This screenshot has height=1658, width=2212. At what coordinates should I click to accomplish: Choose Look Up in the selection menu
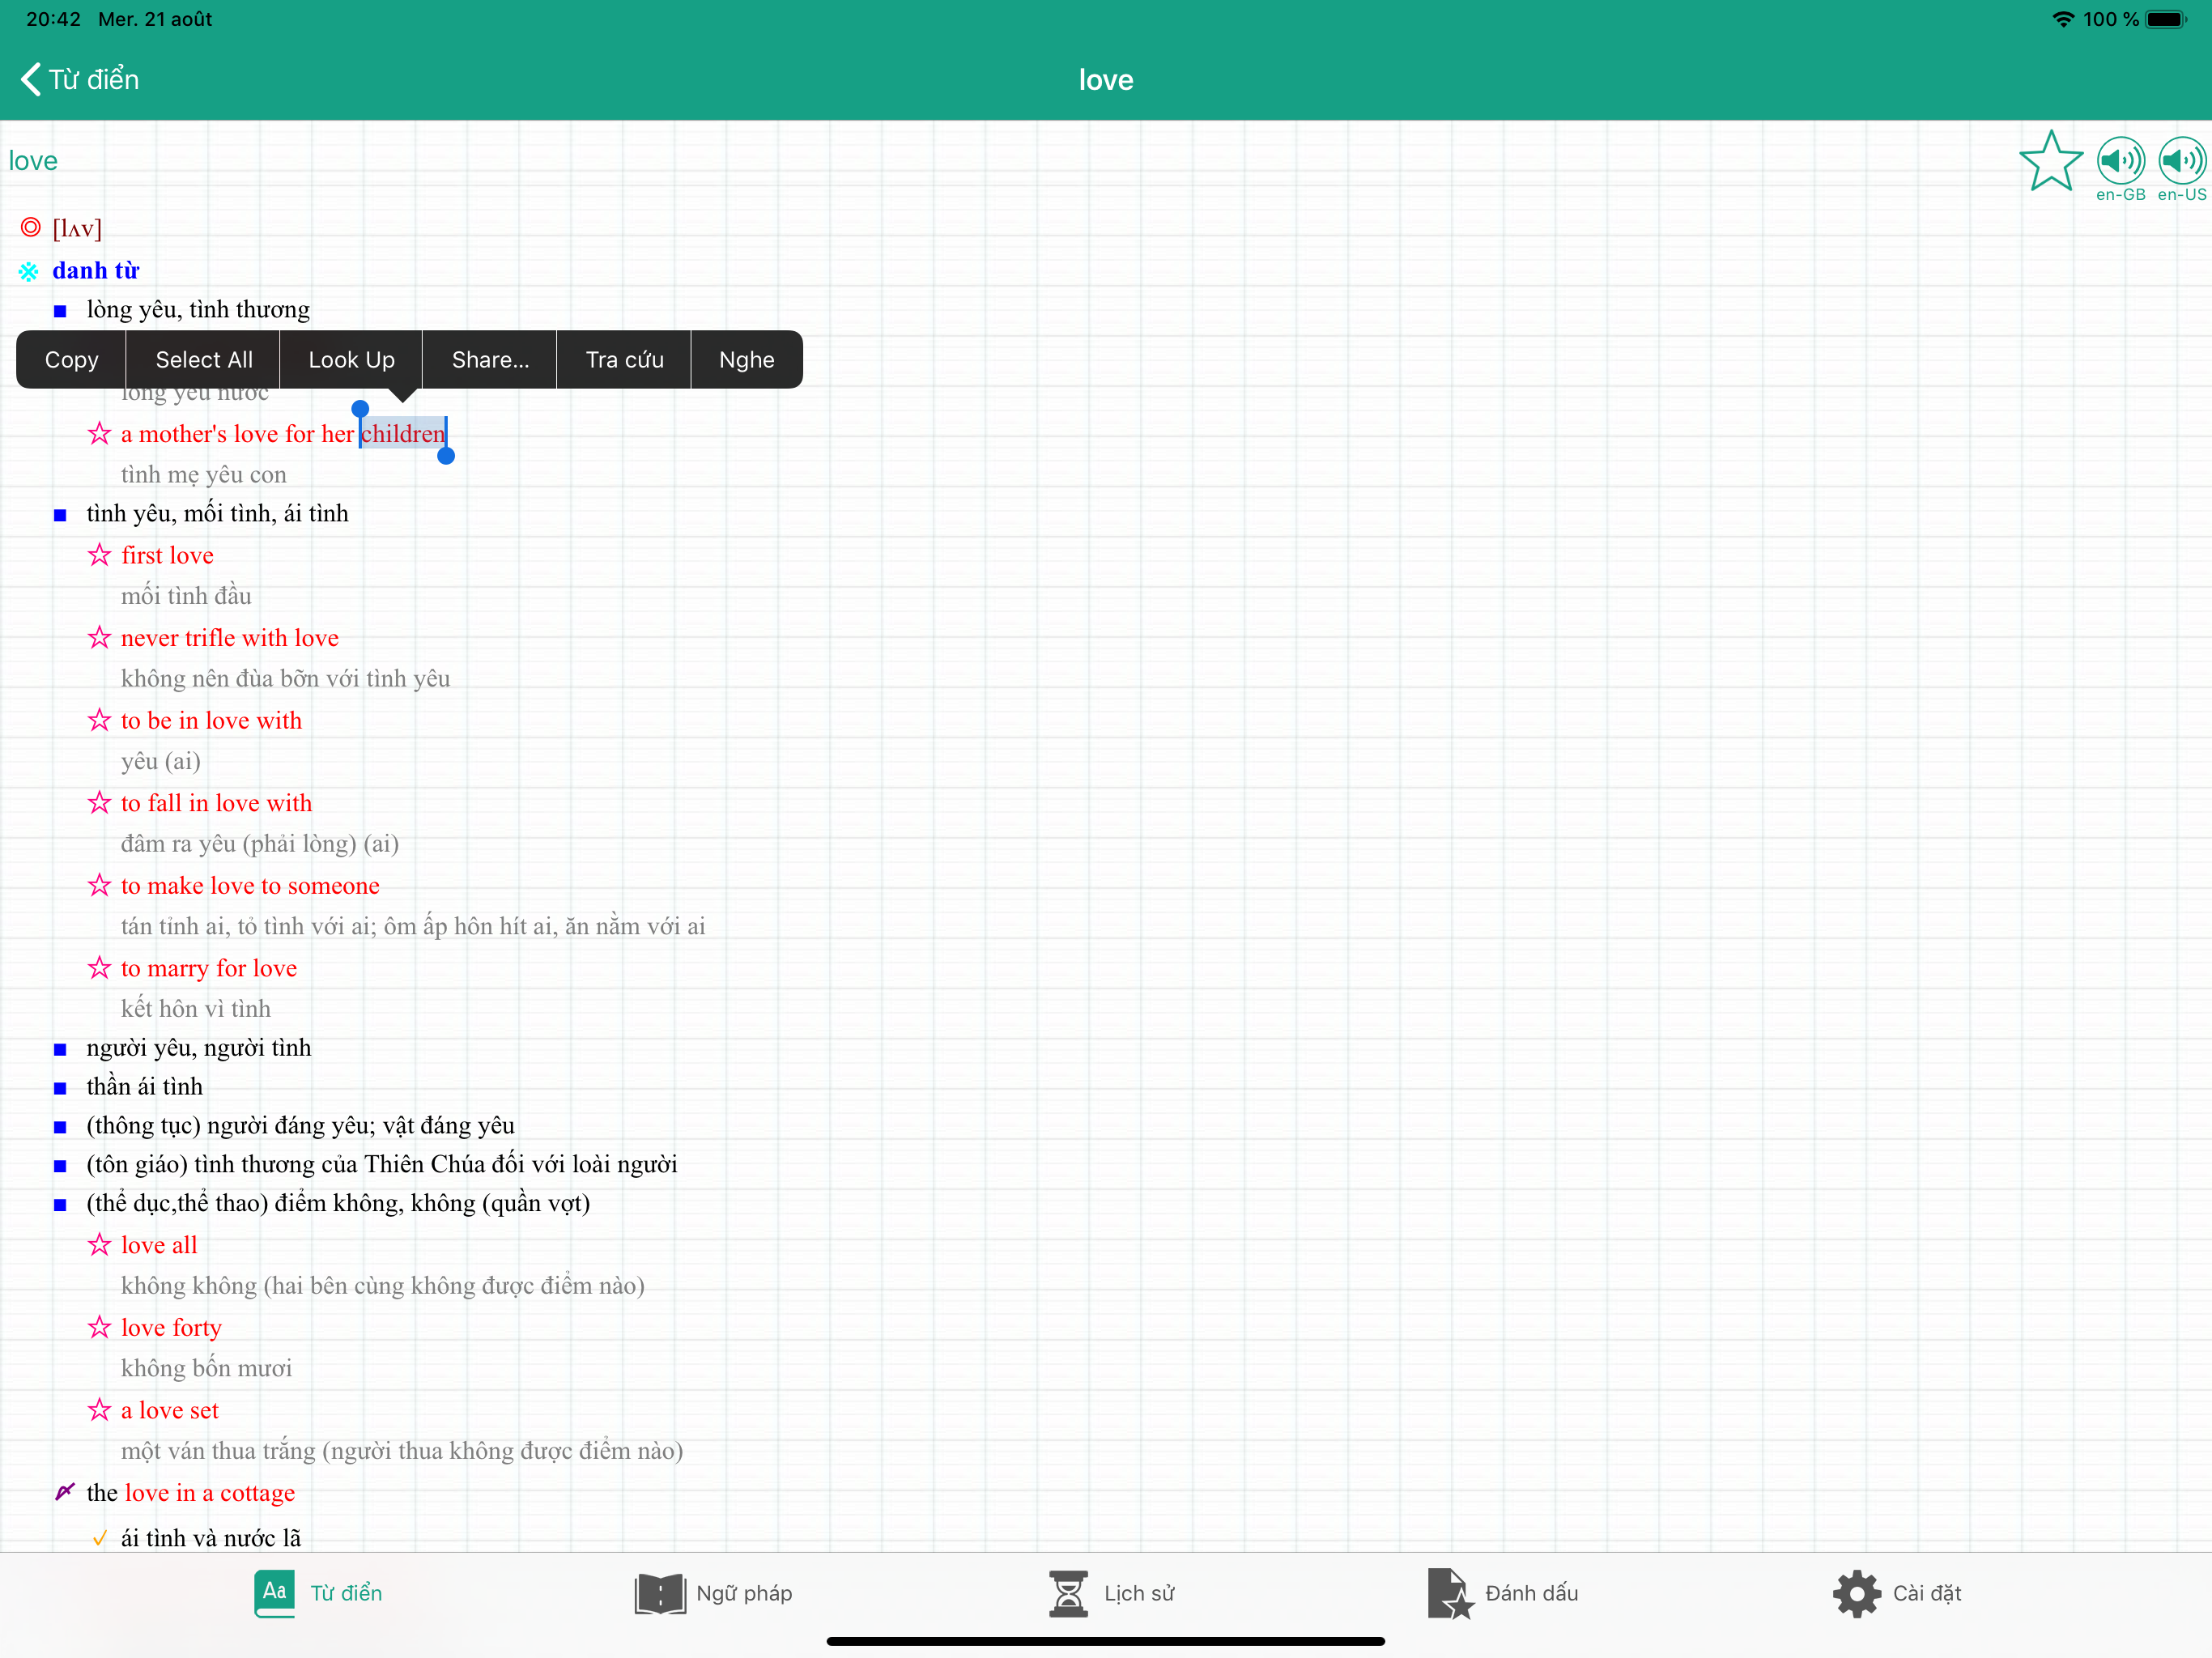pos(352,359)
